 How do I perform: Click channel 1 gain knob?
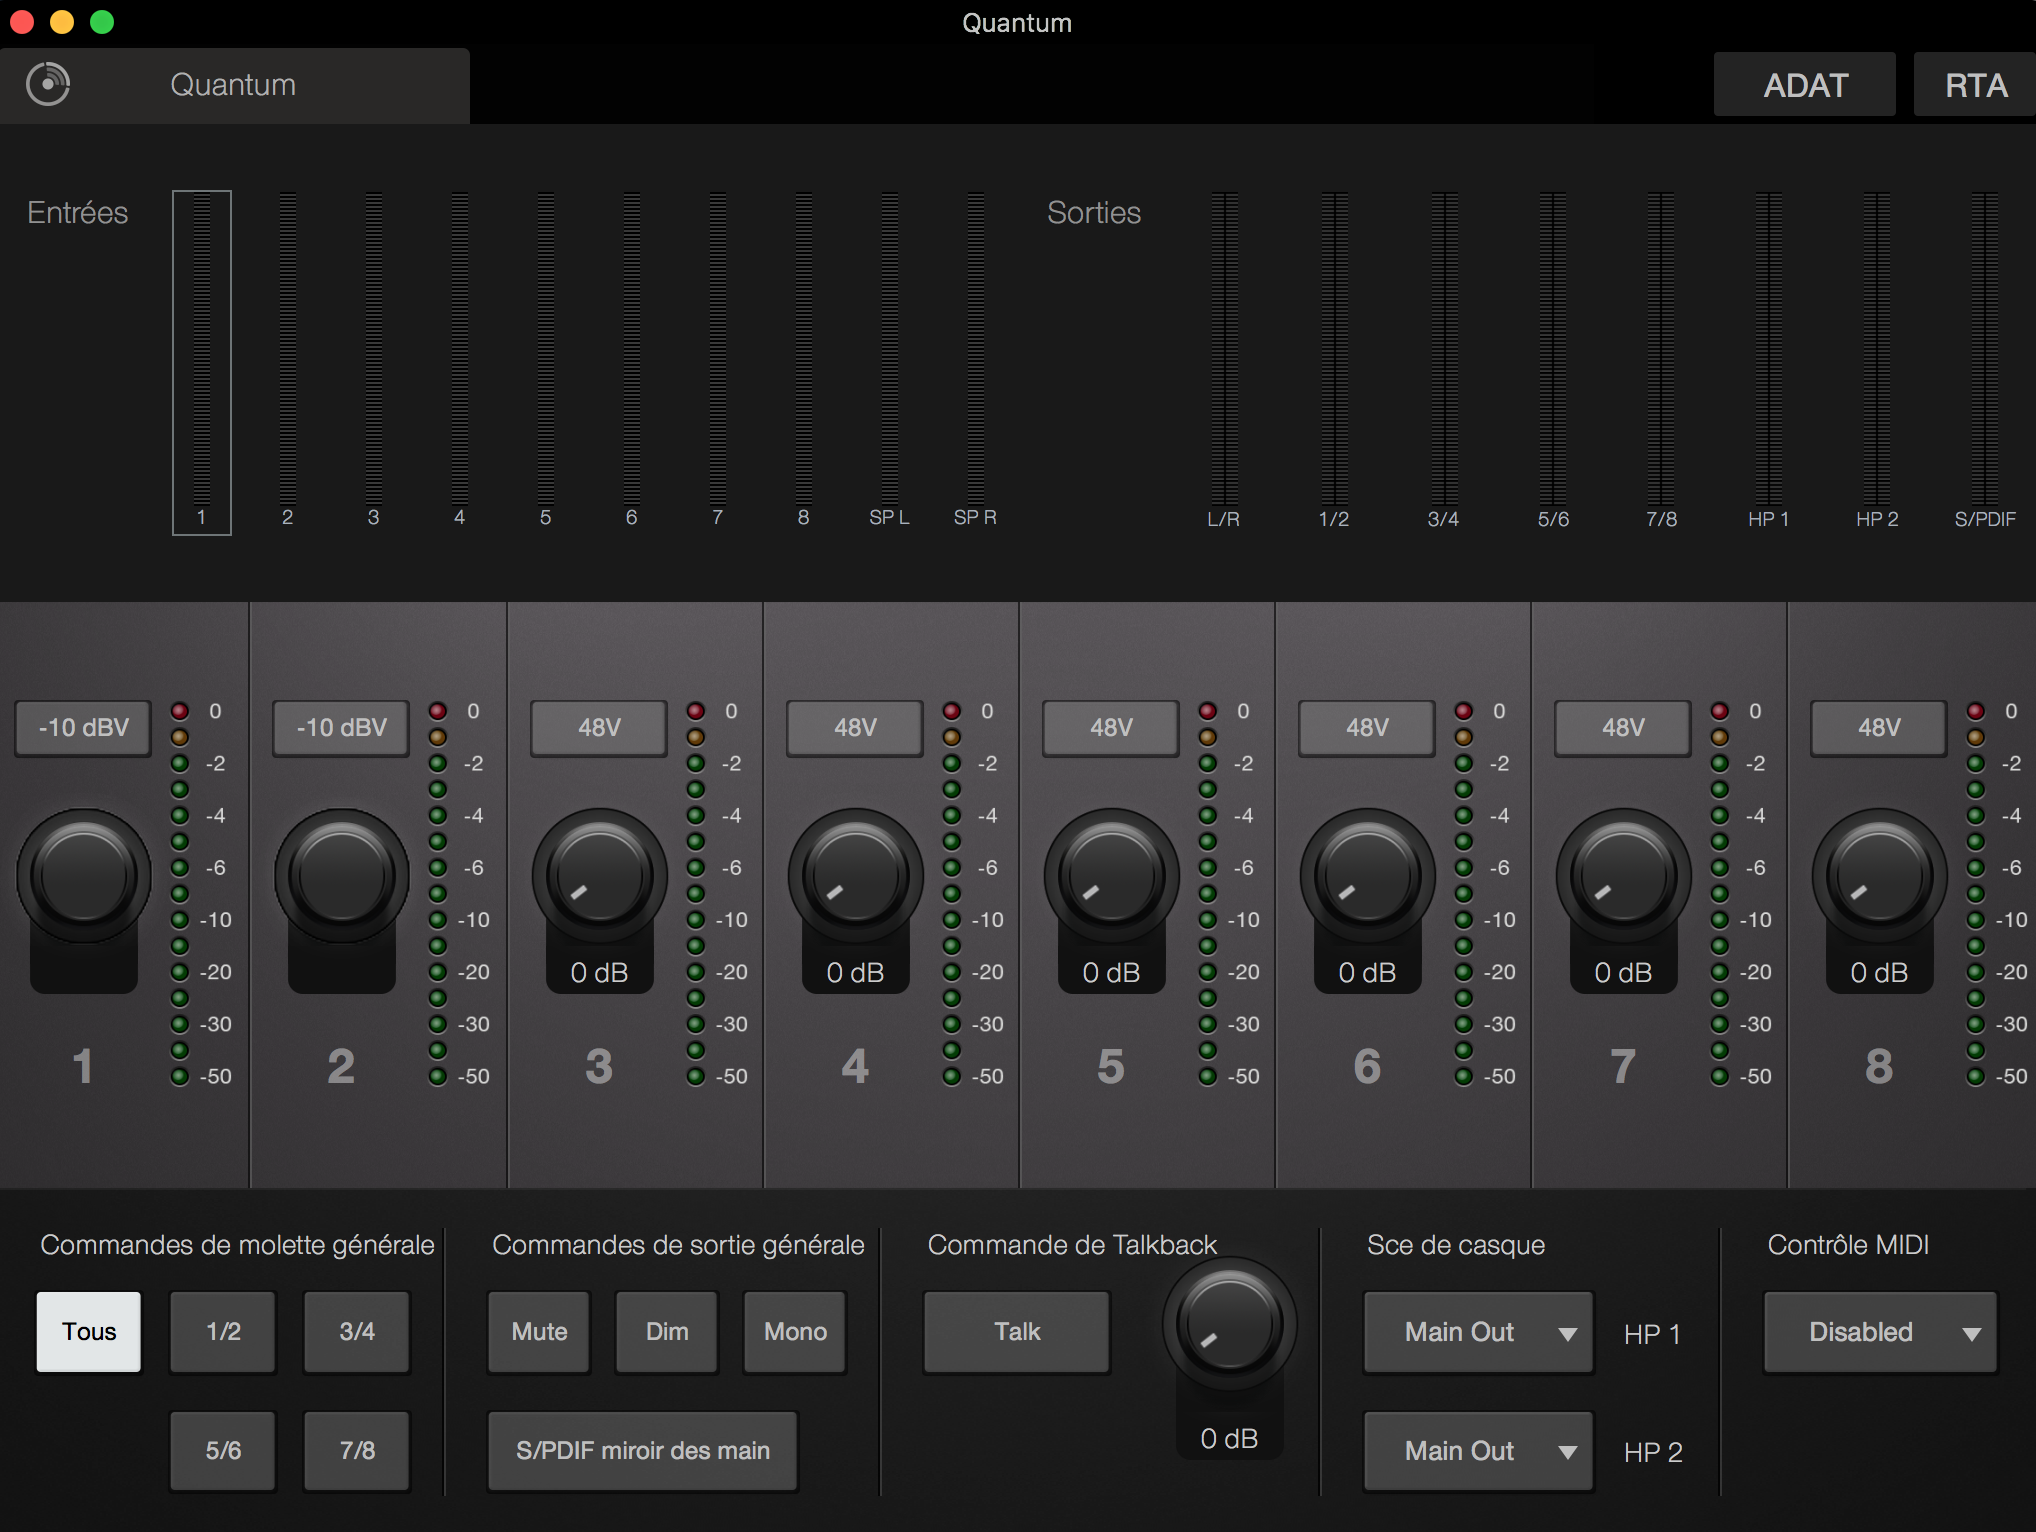pyautogui.click(x=82, y=875)
